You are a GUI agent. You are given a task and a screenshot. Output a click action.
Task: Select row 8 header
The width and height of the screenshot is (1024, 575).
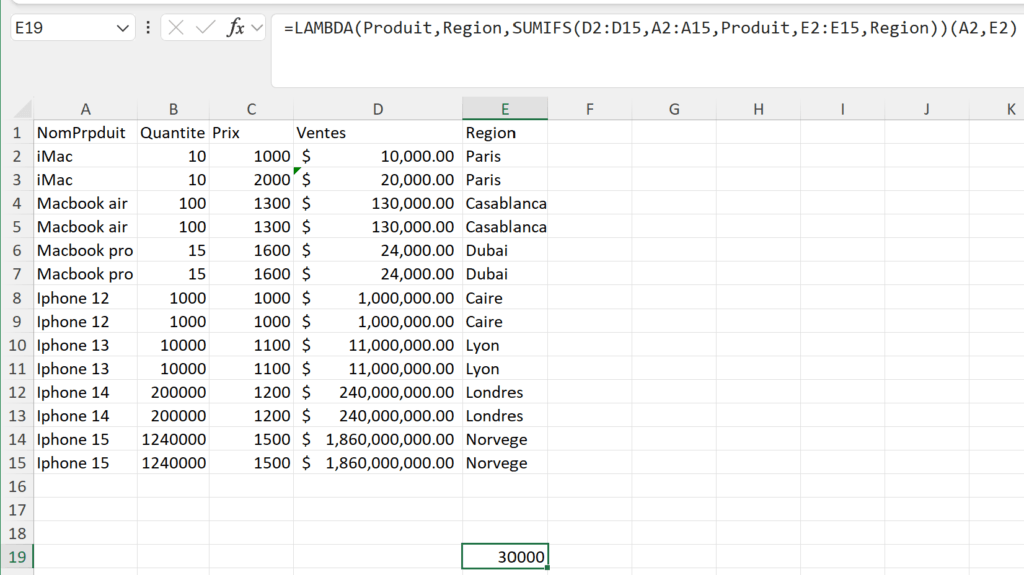[17, 298]
